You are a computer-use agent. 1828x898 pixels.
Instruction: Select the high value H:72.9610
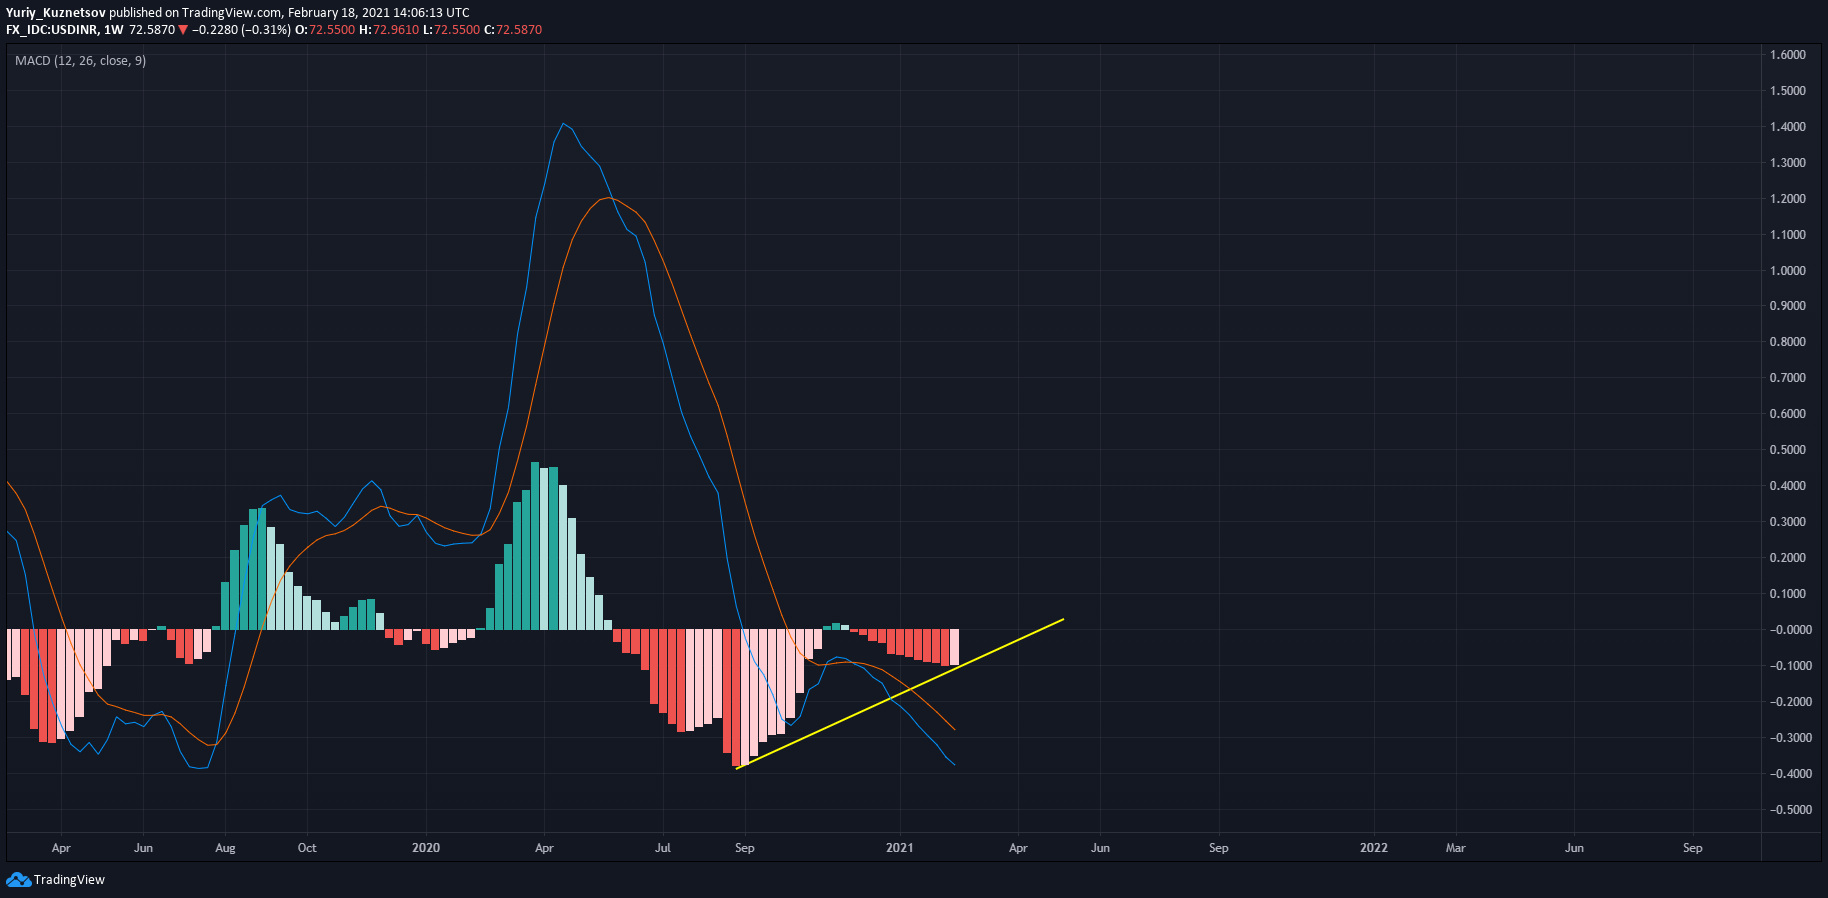pos(389,30)
